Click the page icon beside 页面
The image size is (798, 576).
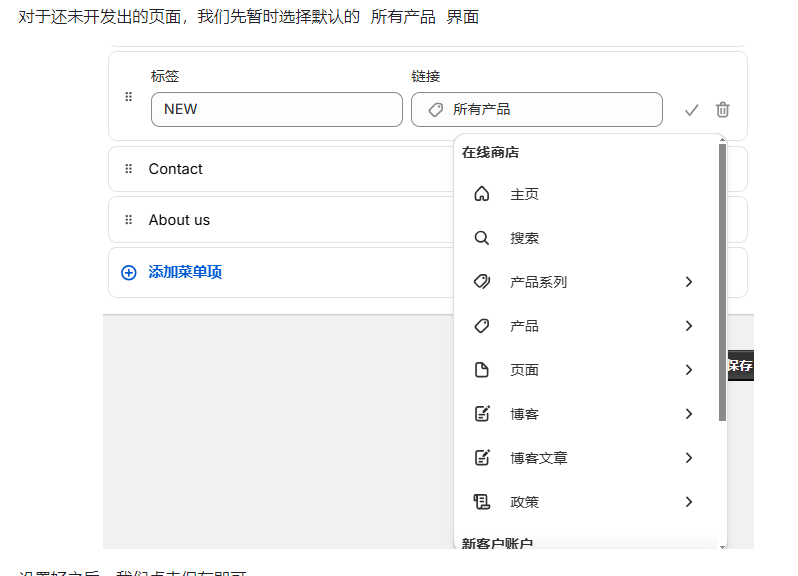[481, 369]
